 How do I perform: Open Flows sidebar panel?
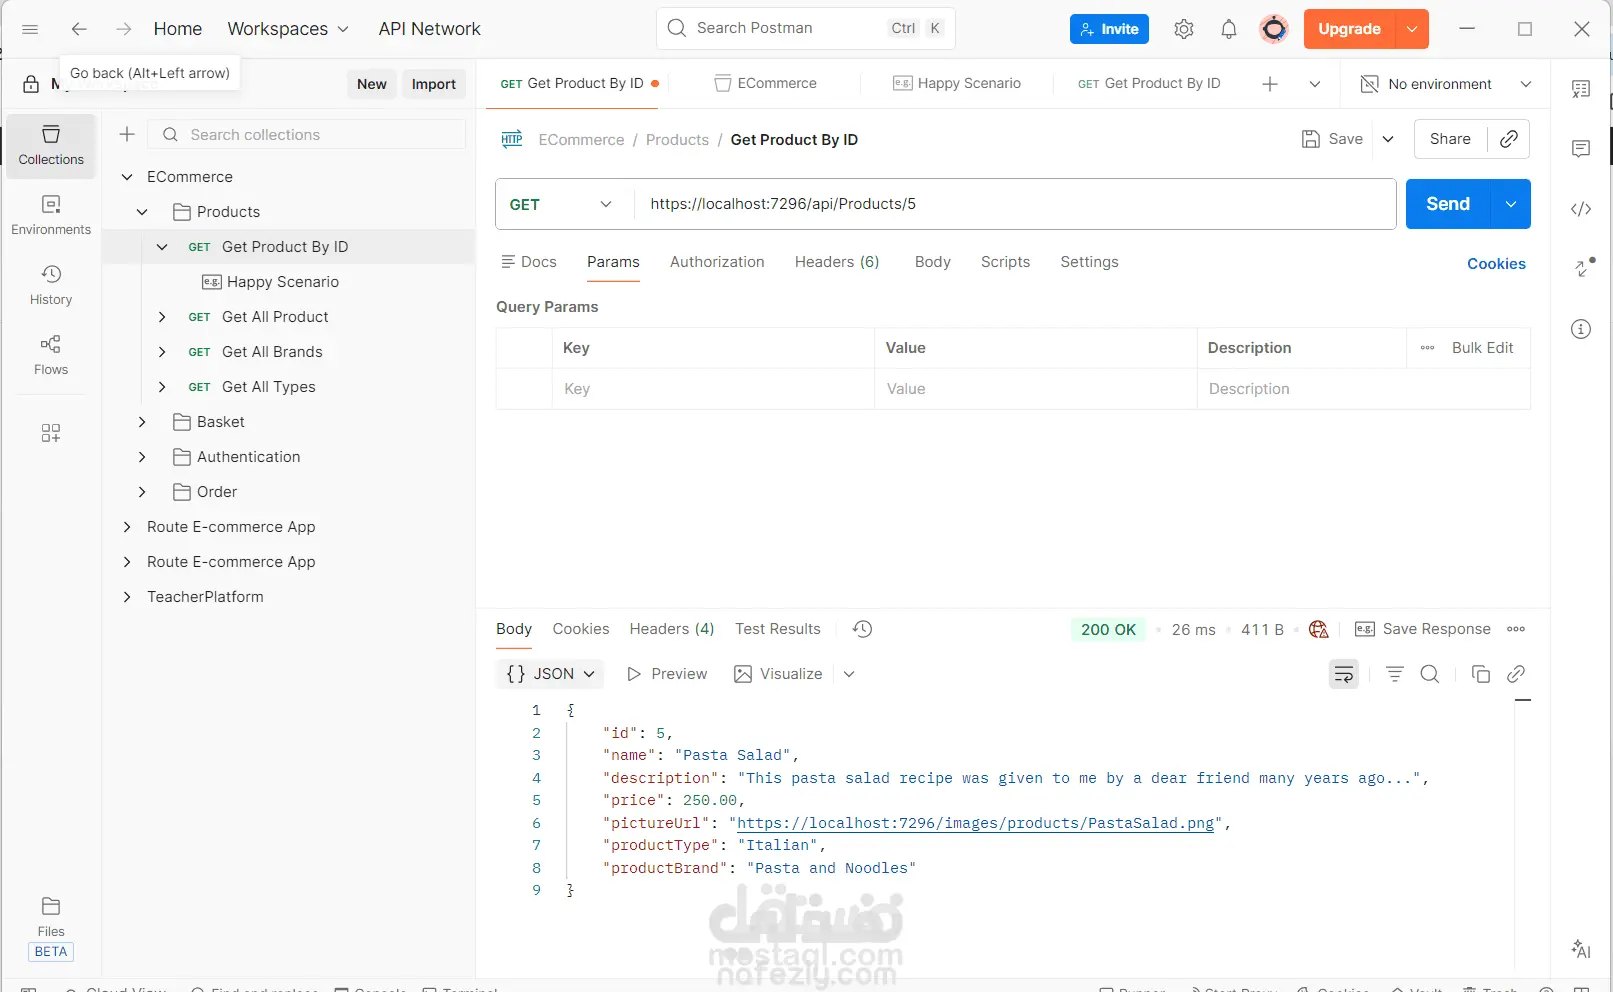[51, 356]
